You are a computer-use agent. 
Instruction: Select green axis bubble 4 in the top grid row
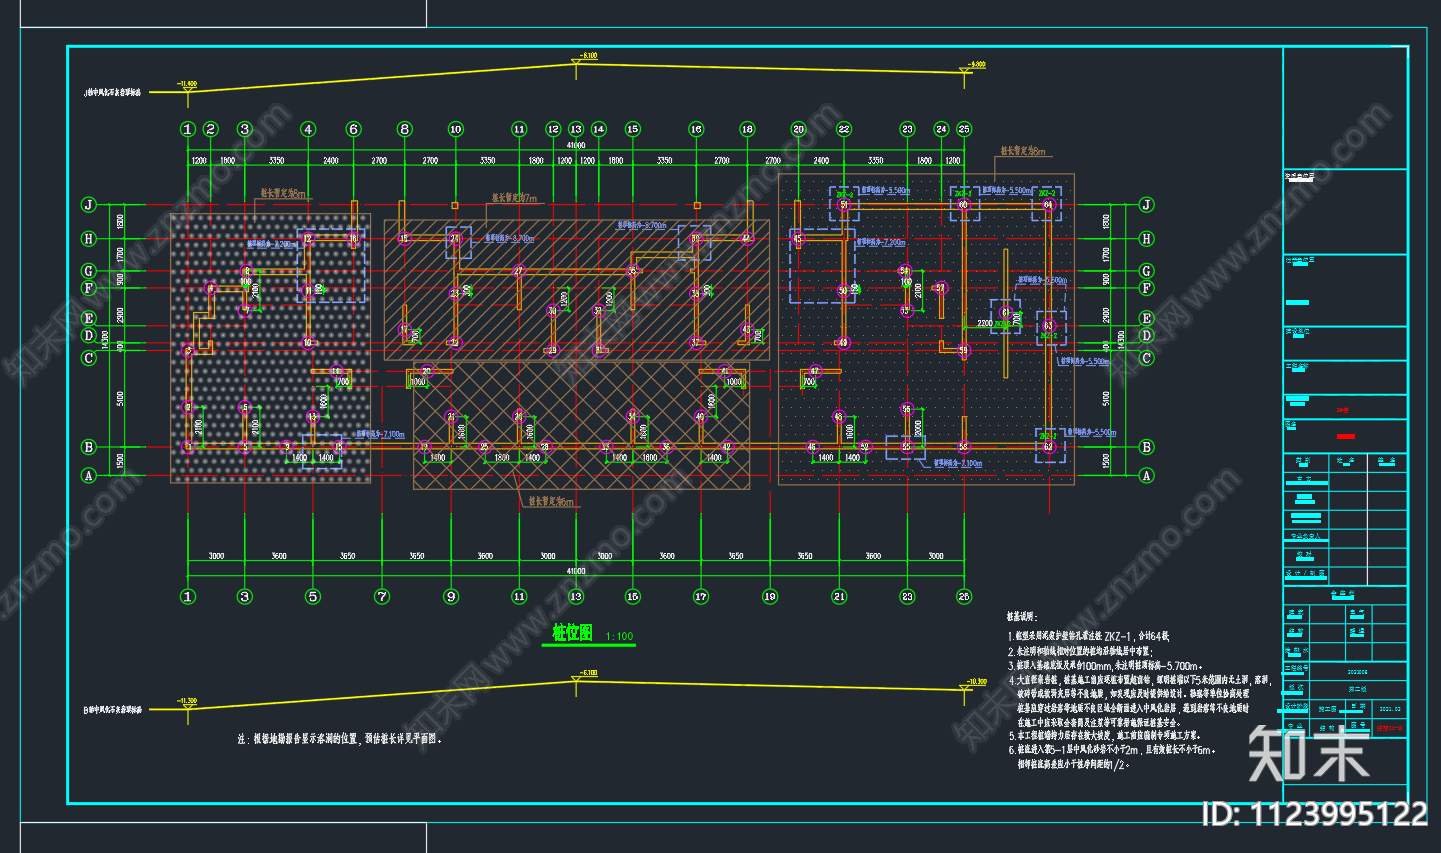[308, 129]
